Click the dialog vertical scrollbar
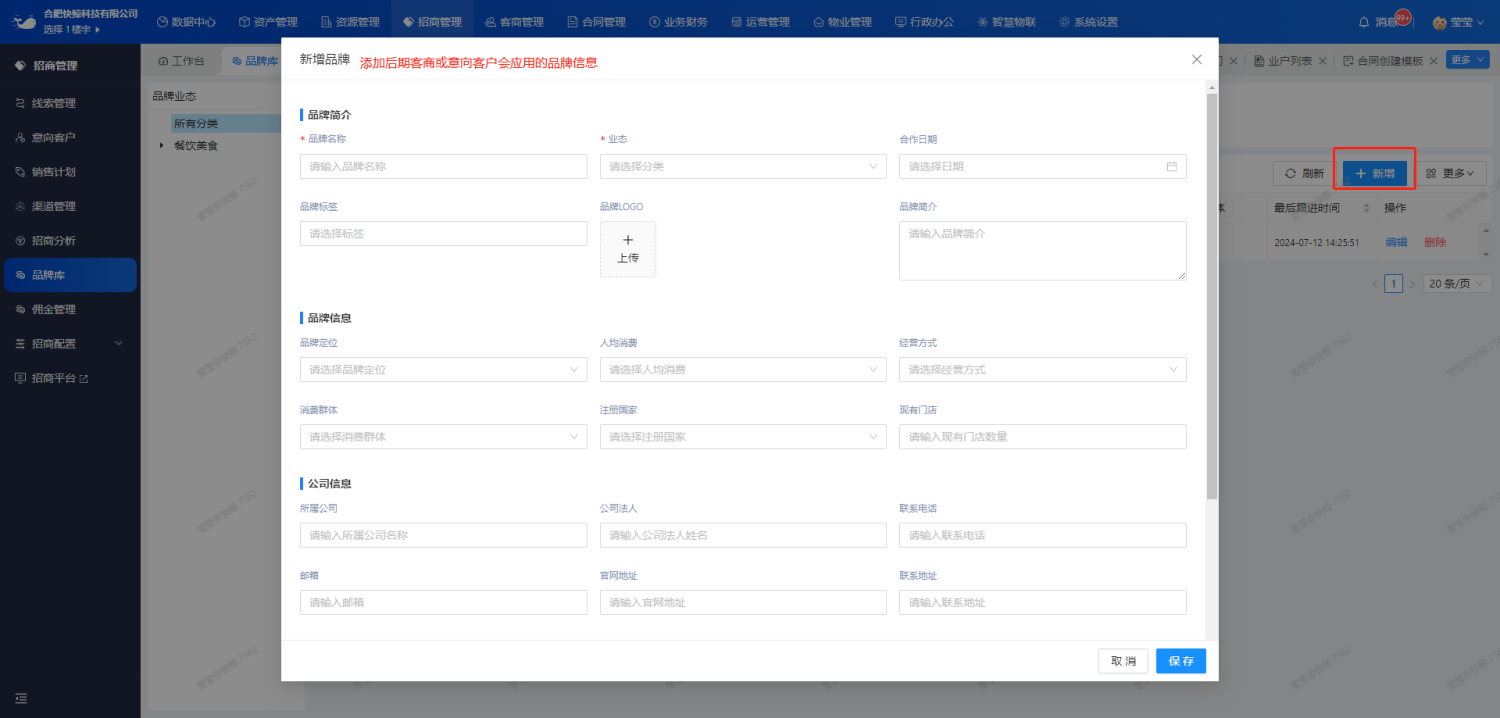The width and height of the screenshot is (1500, 718). click(x=1212, y=296)
